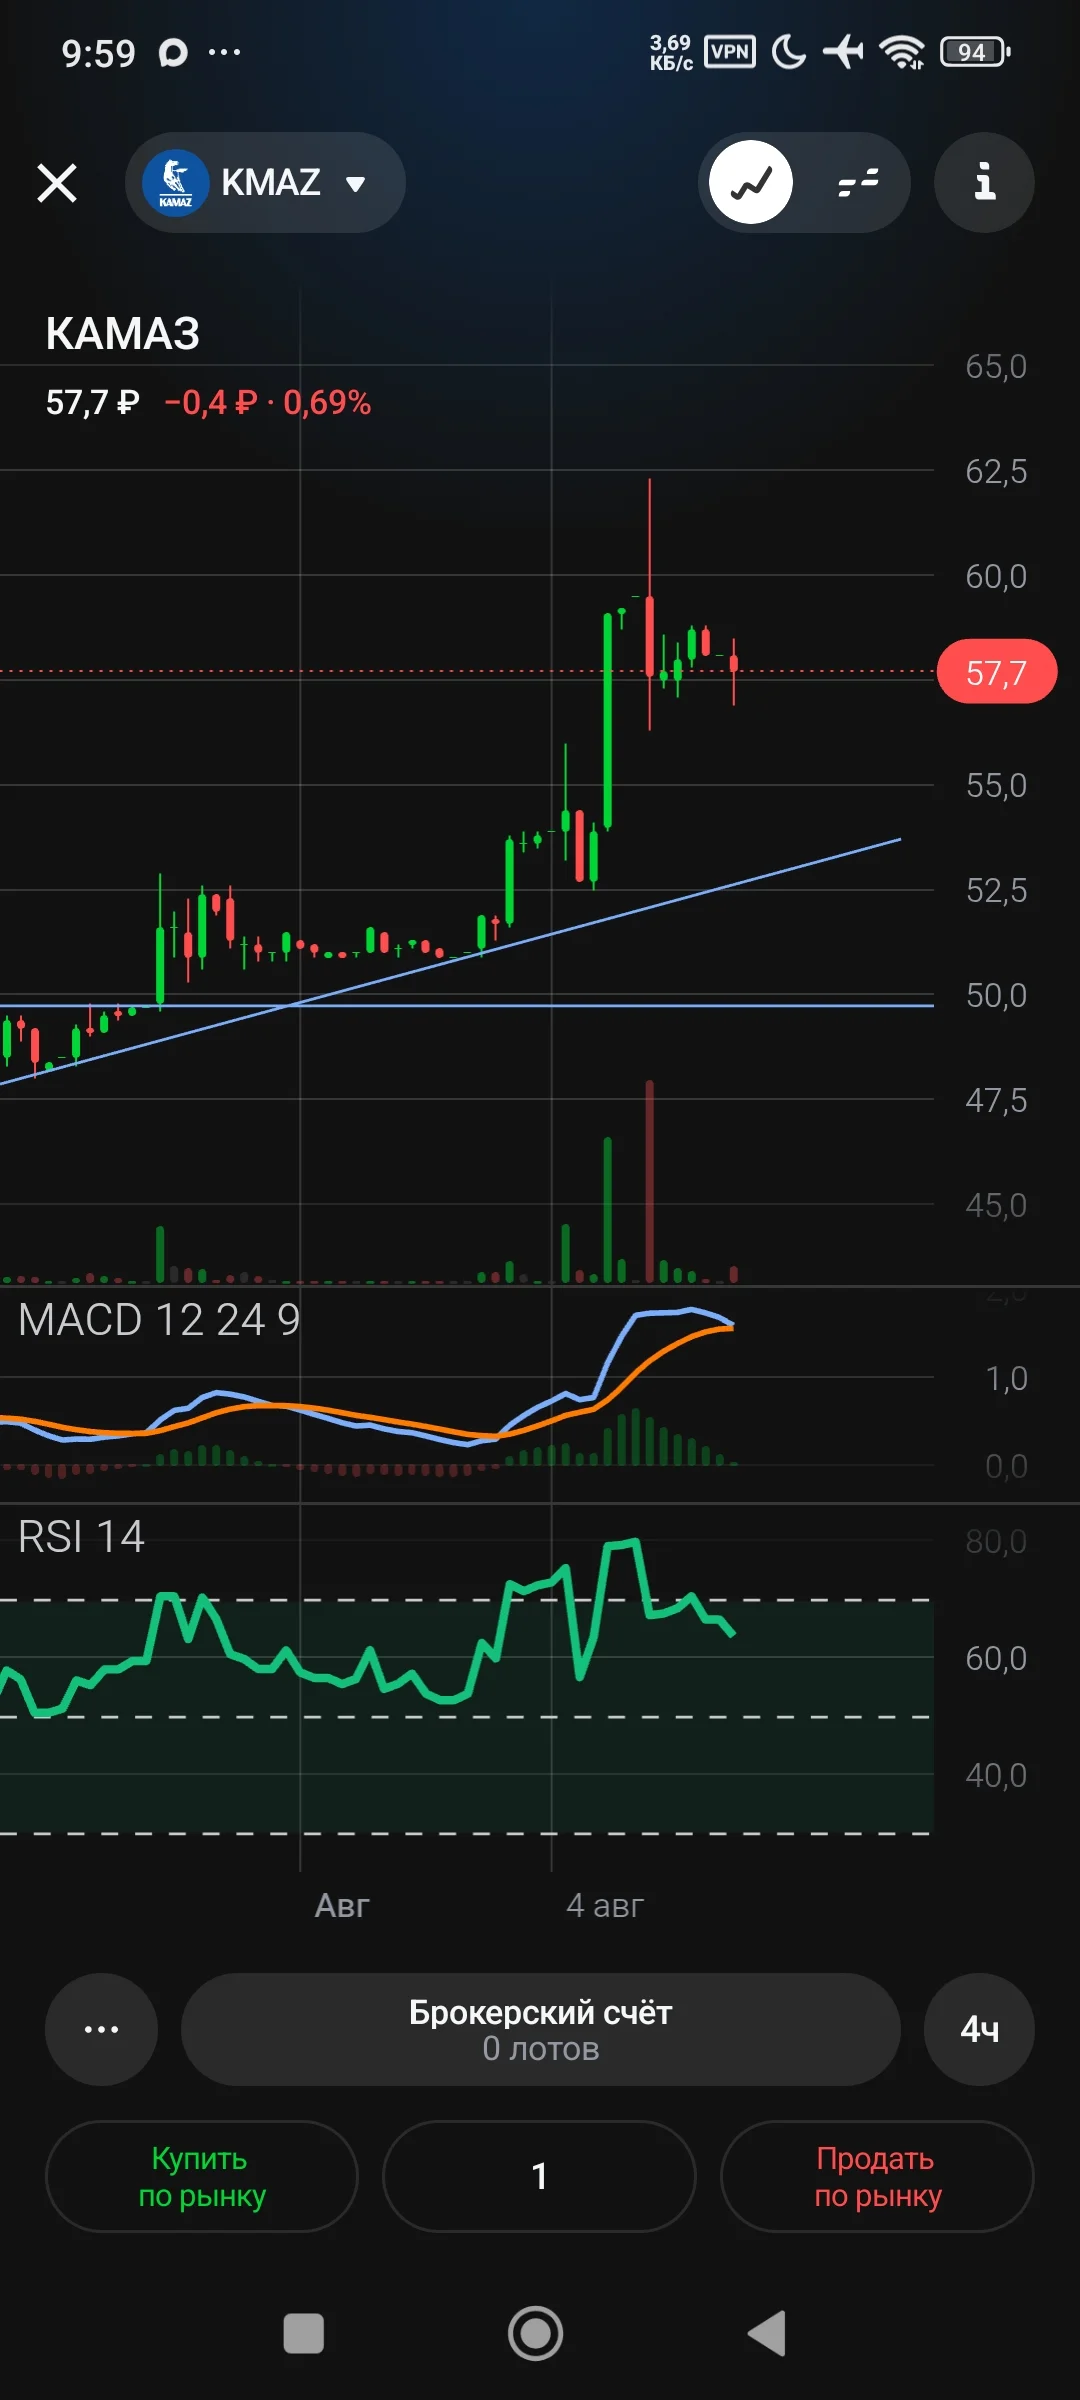1080x2400 pixels.
Task: Switch to line chart mode
Action: point(751,183)
